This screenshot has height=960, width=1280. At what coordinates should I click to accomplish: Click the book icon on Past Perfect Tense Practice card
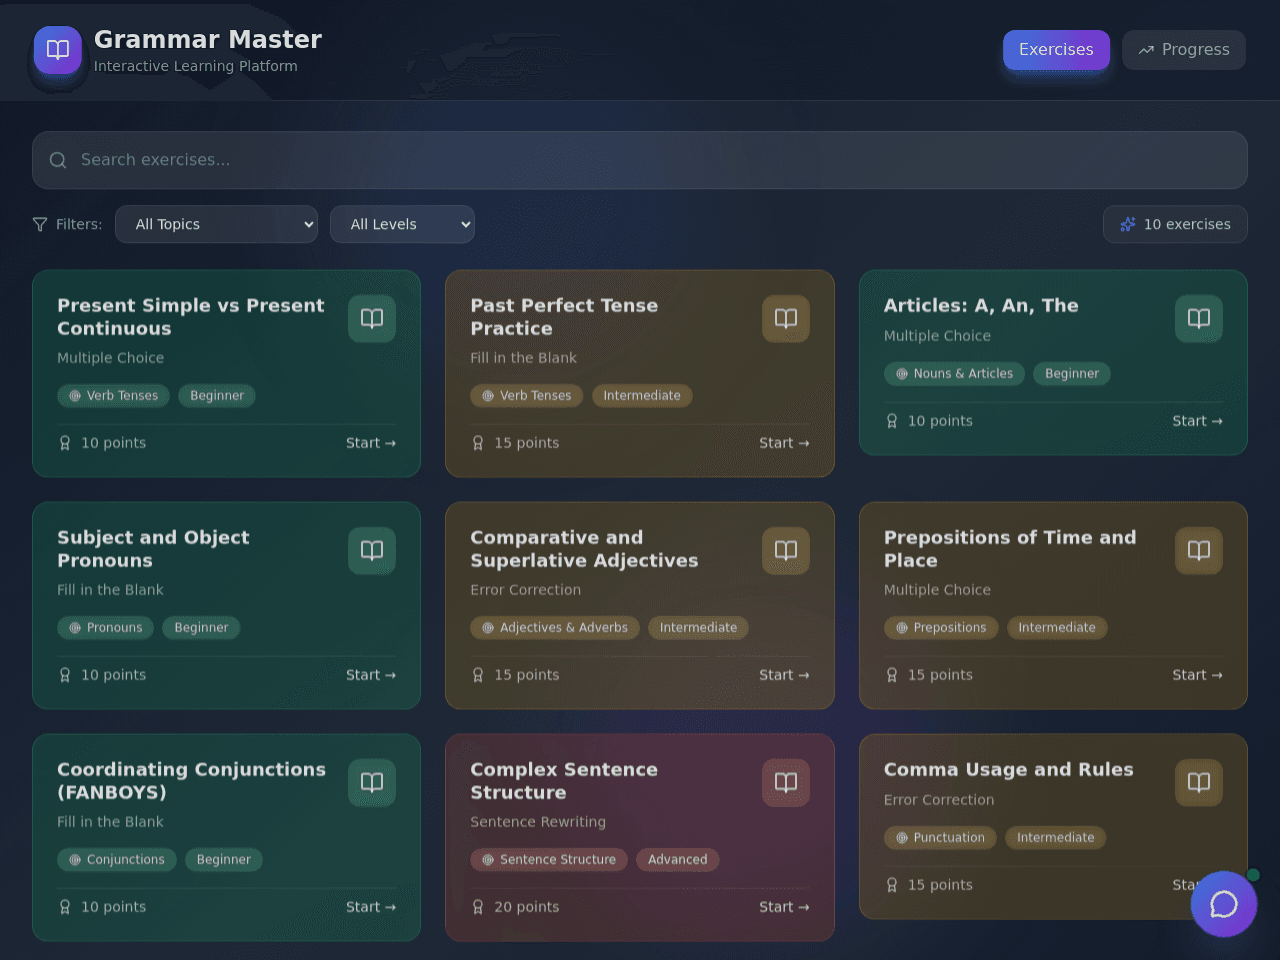[786, 318]
